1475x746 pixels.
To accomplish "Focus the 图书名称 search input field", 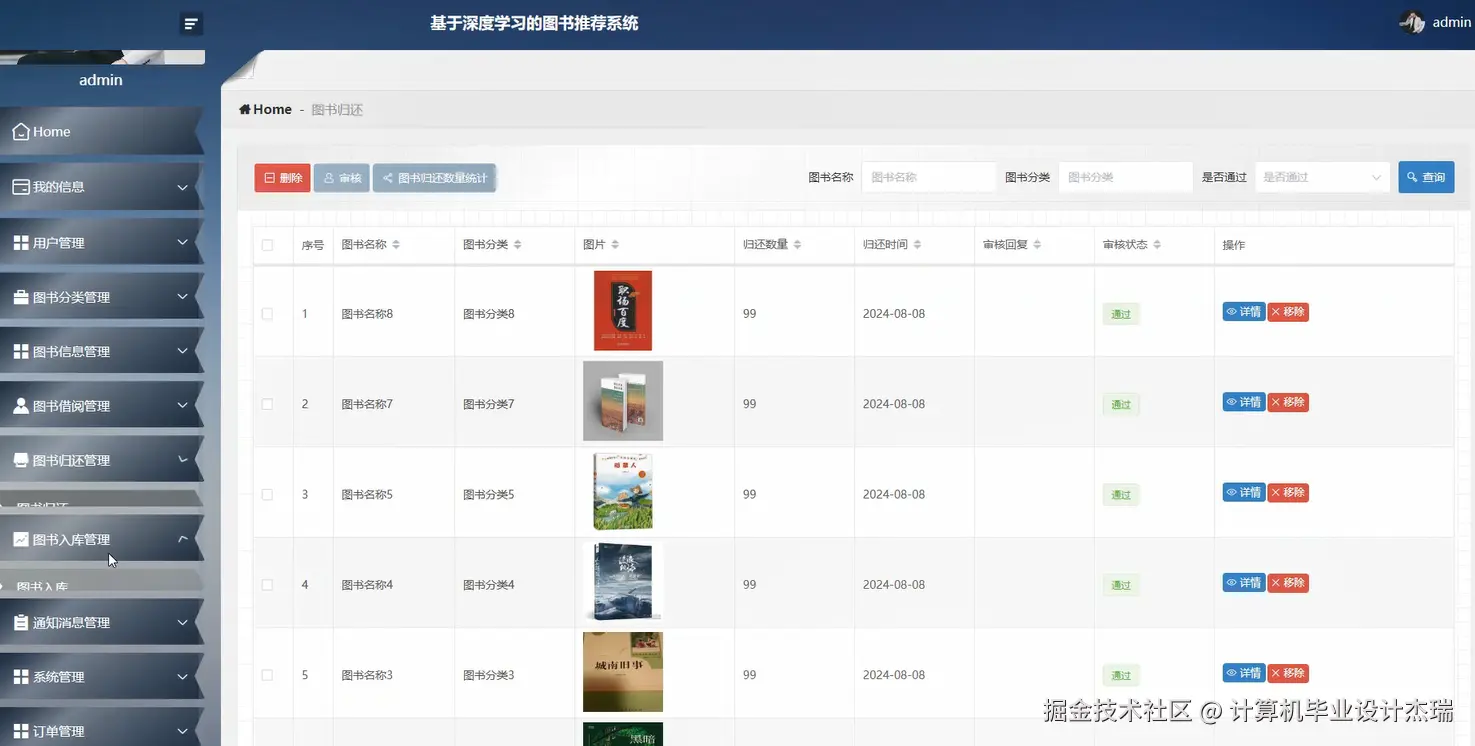I will [x=929, y=177].
